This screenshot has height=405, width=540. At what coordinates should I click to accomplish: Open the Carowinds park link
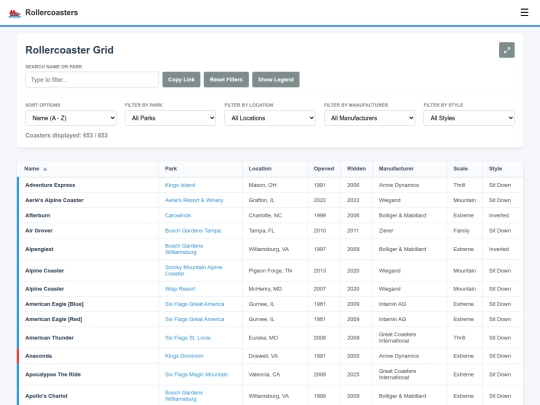[178, 216]
